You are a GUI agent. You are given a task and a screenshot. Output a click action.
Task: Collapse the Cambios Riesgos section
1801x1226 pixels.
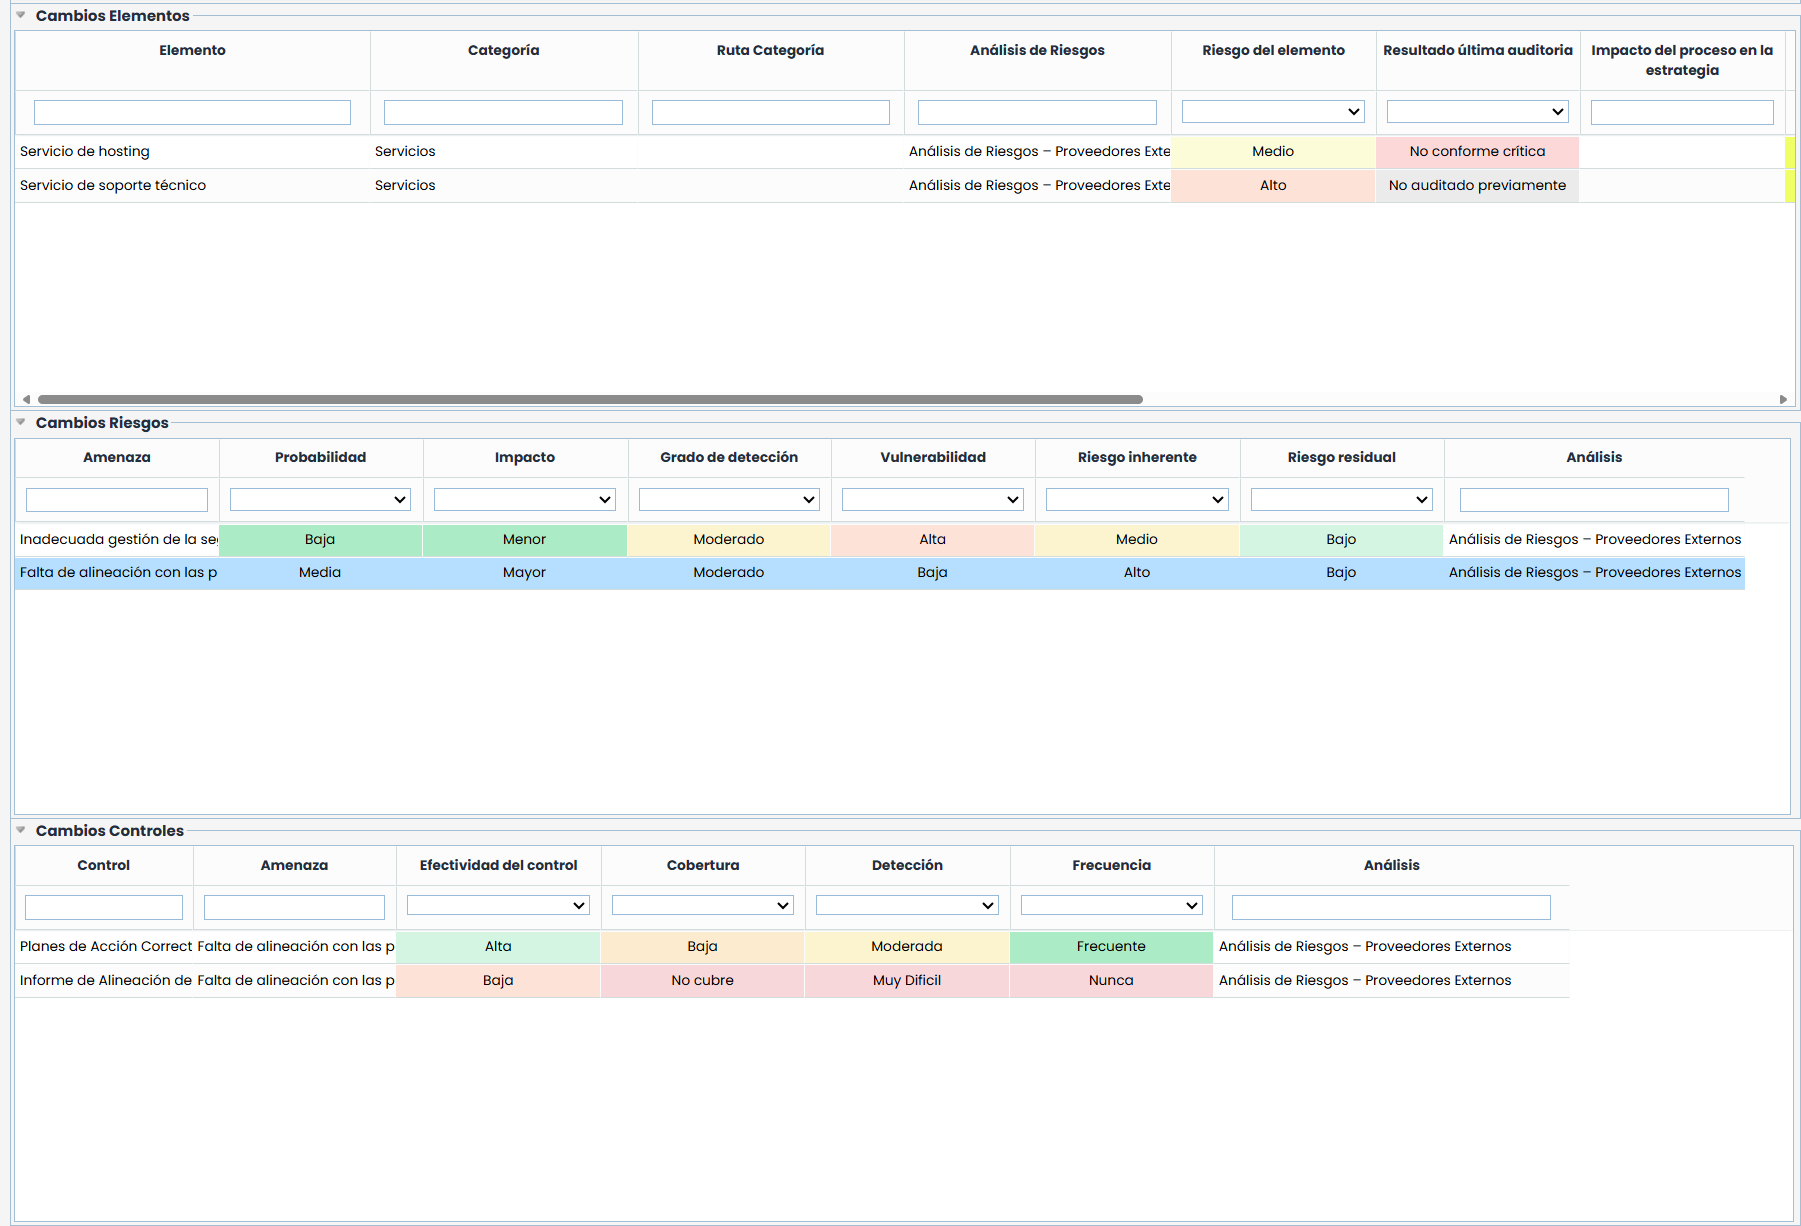click(21, 422)
